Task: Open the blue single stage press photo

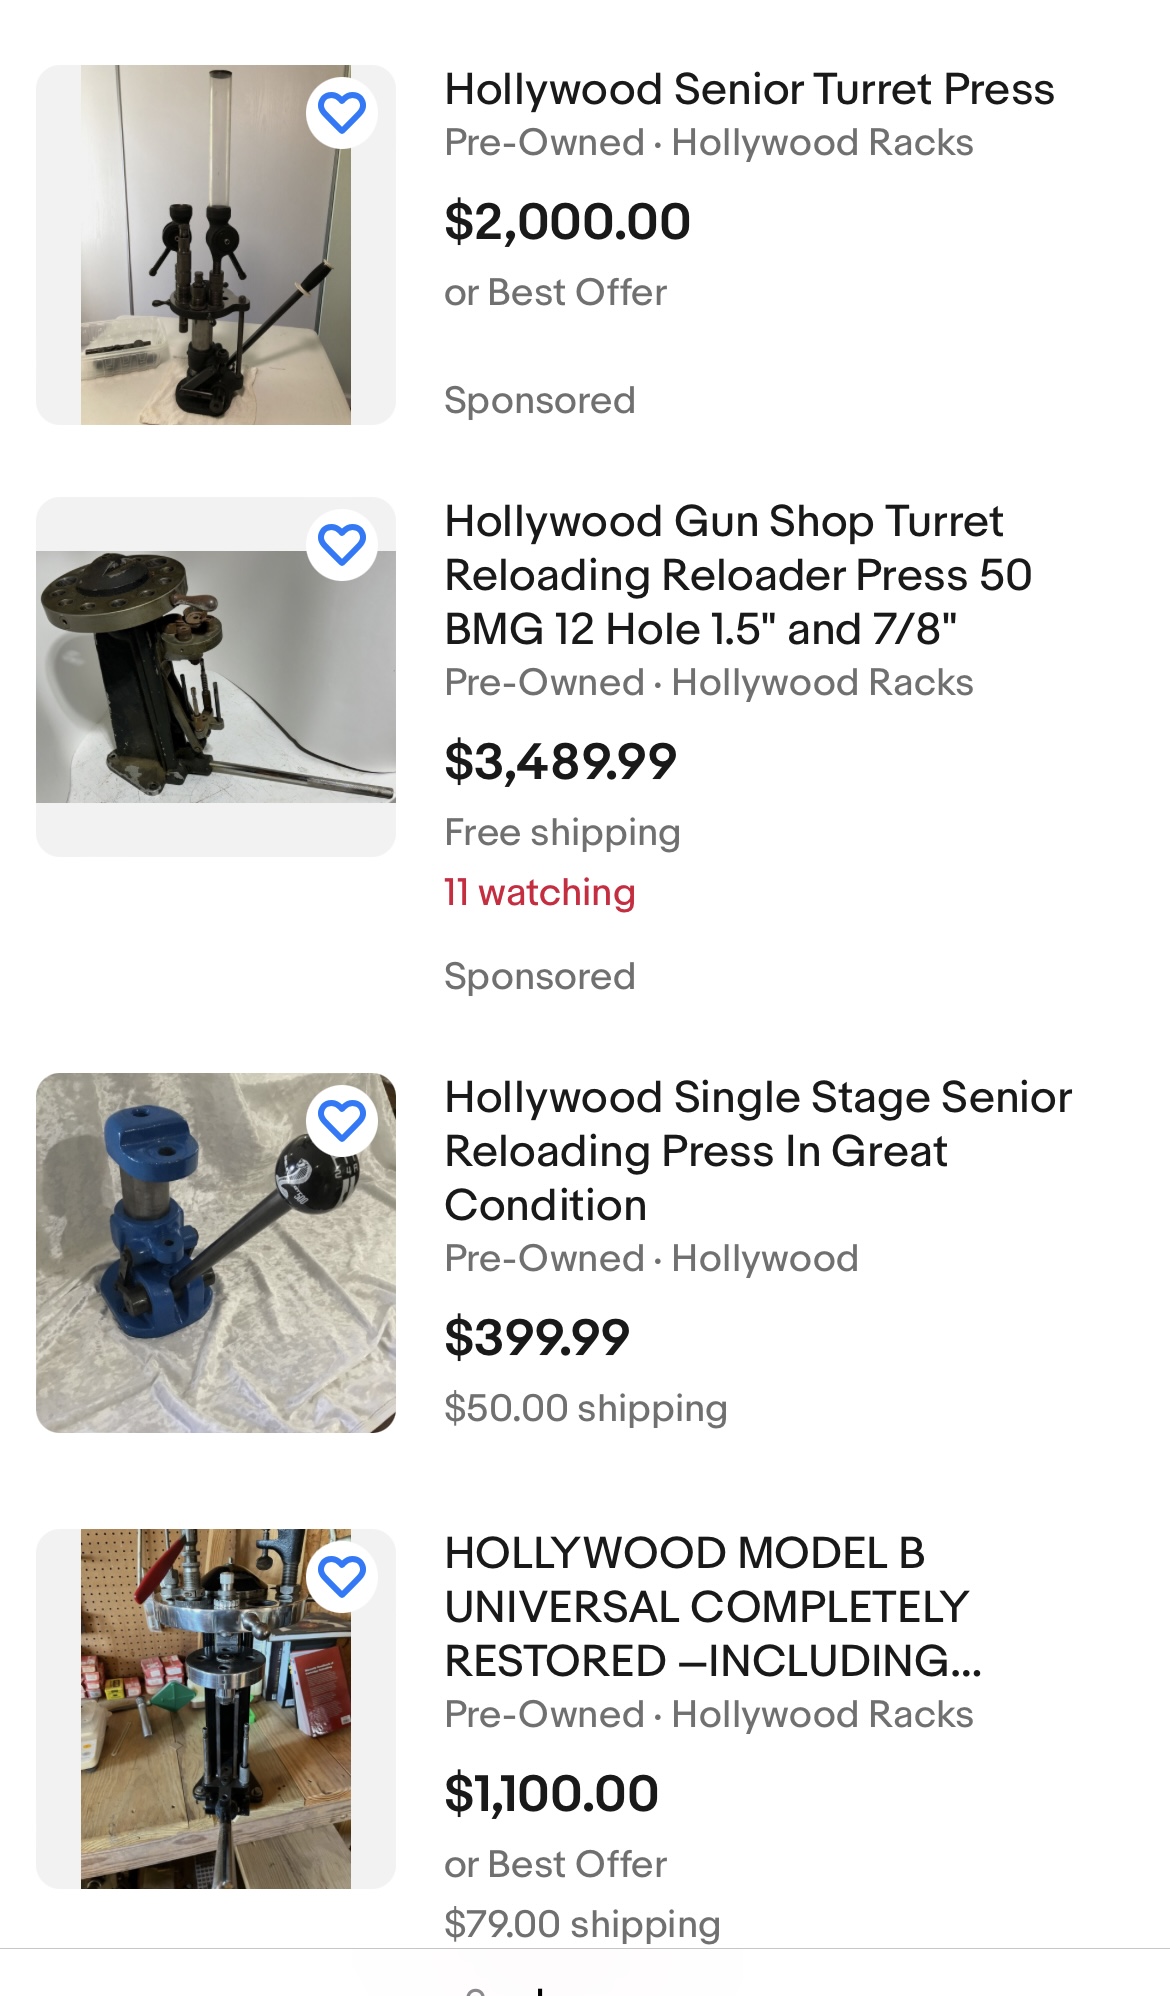Action: [x=215, y=1253]
